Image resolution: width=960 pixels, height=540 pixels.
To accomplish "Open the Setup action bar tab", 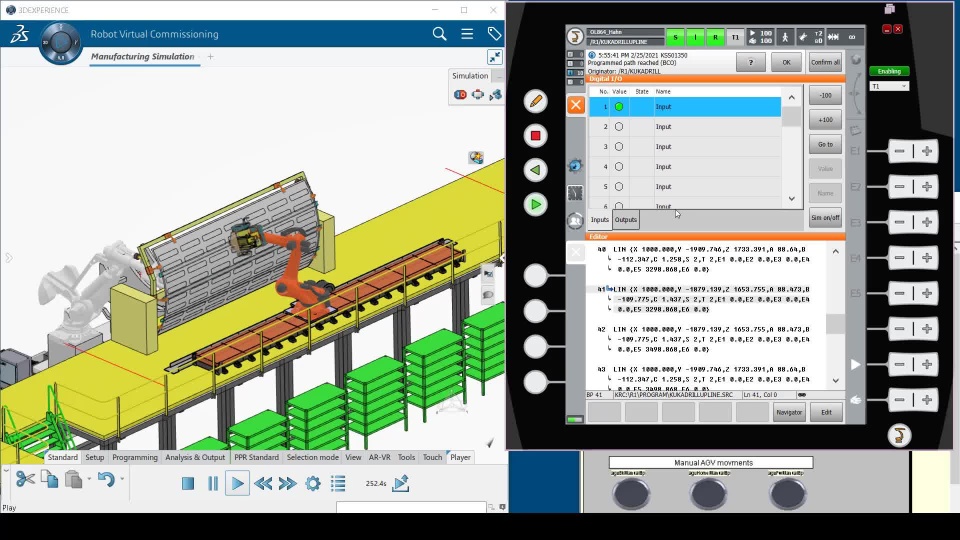I will pyautogui.click(x=94, y=457).
